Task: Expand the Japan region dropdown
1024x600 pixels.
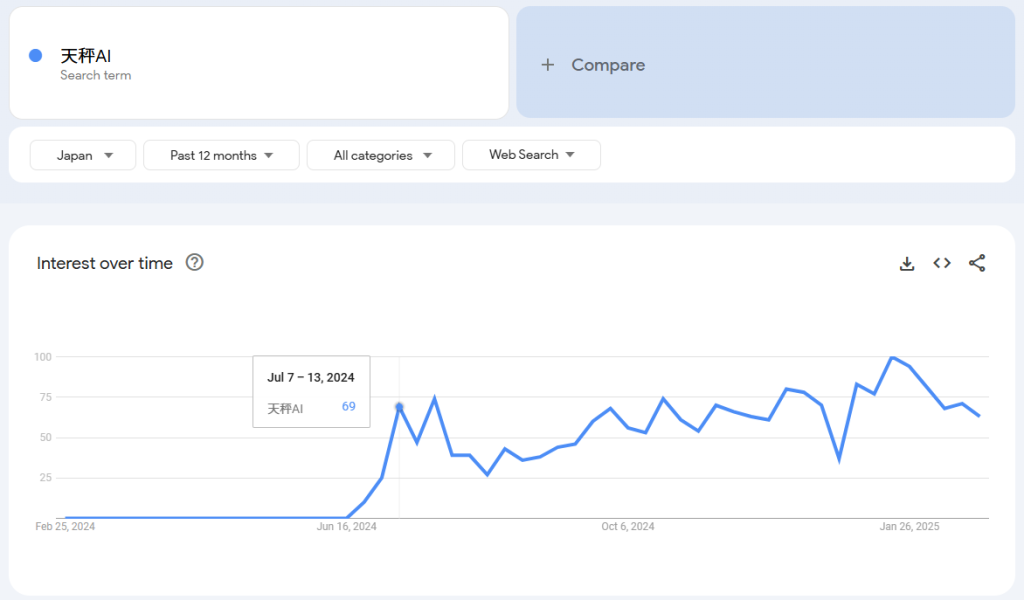Action: (83, 155)
